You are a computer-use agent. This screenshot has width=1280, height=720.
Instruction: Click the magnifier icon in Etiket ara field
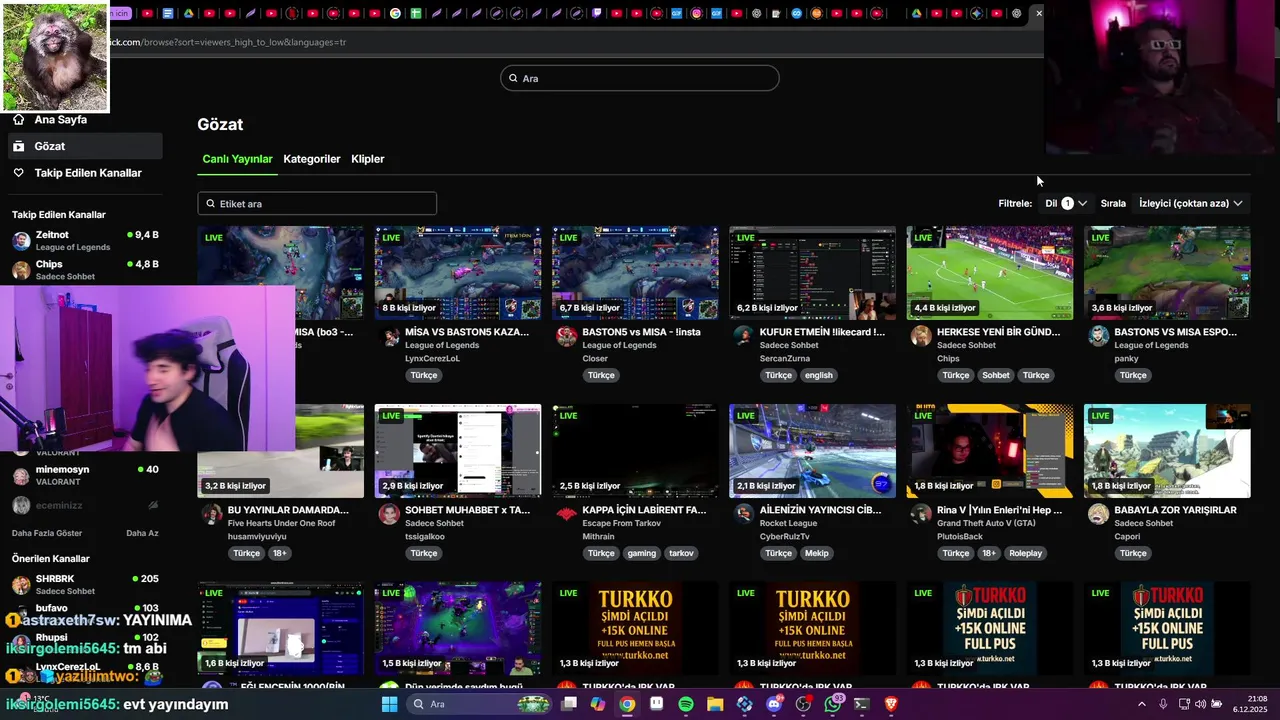tap(210, 204)
